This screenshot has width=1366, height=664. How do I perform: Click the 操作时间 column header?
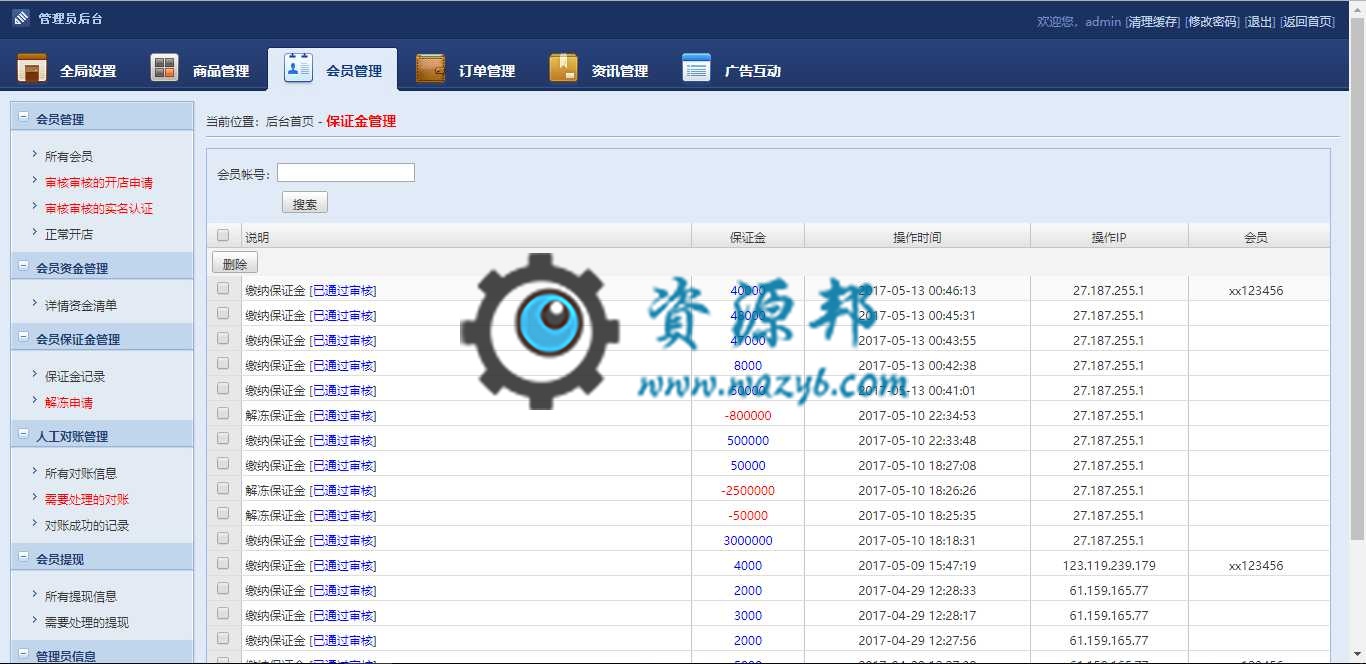click(917, 237)
